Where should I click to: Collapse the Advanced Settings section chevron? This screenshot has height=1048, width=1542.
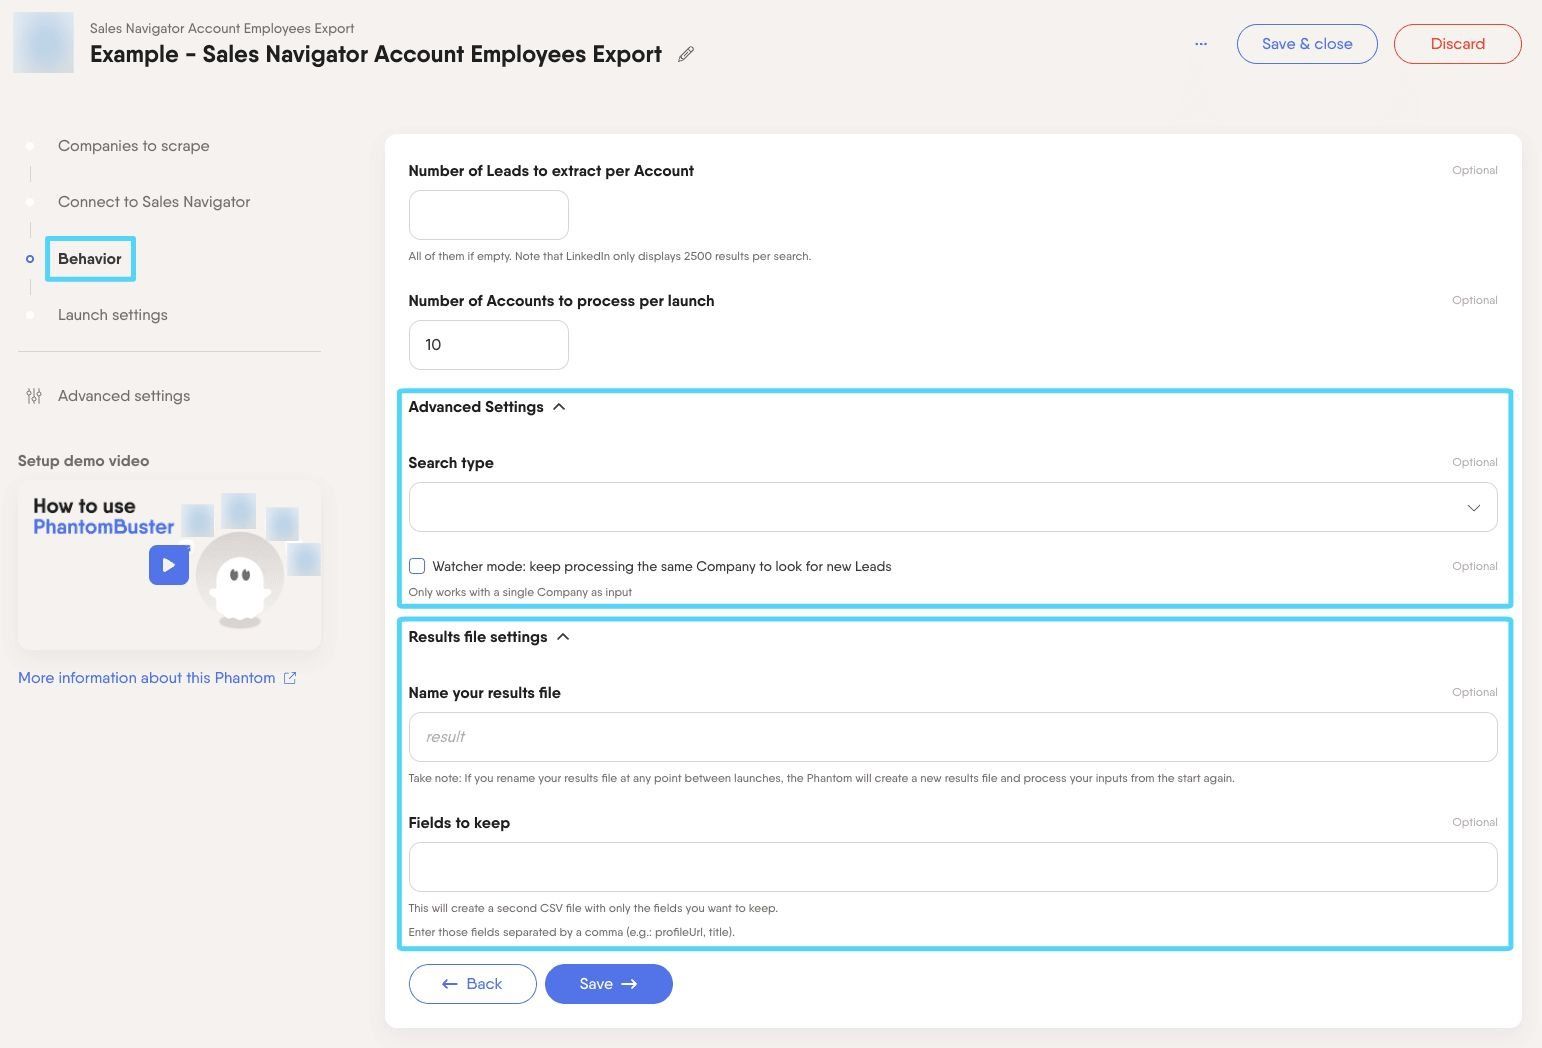[x=559, y=407]
